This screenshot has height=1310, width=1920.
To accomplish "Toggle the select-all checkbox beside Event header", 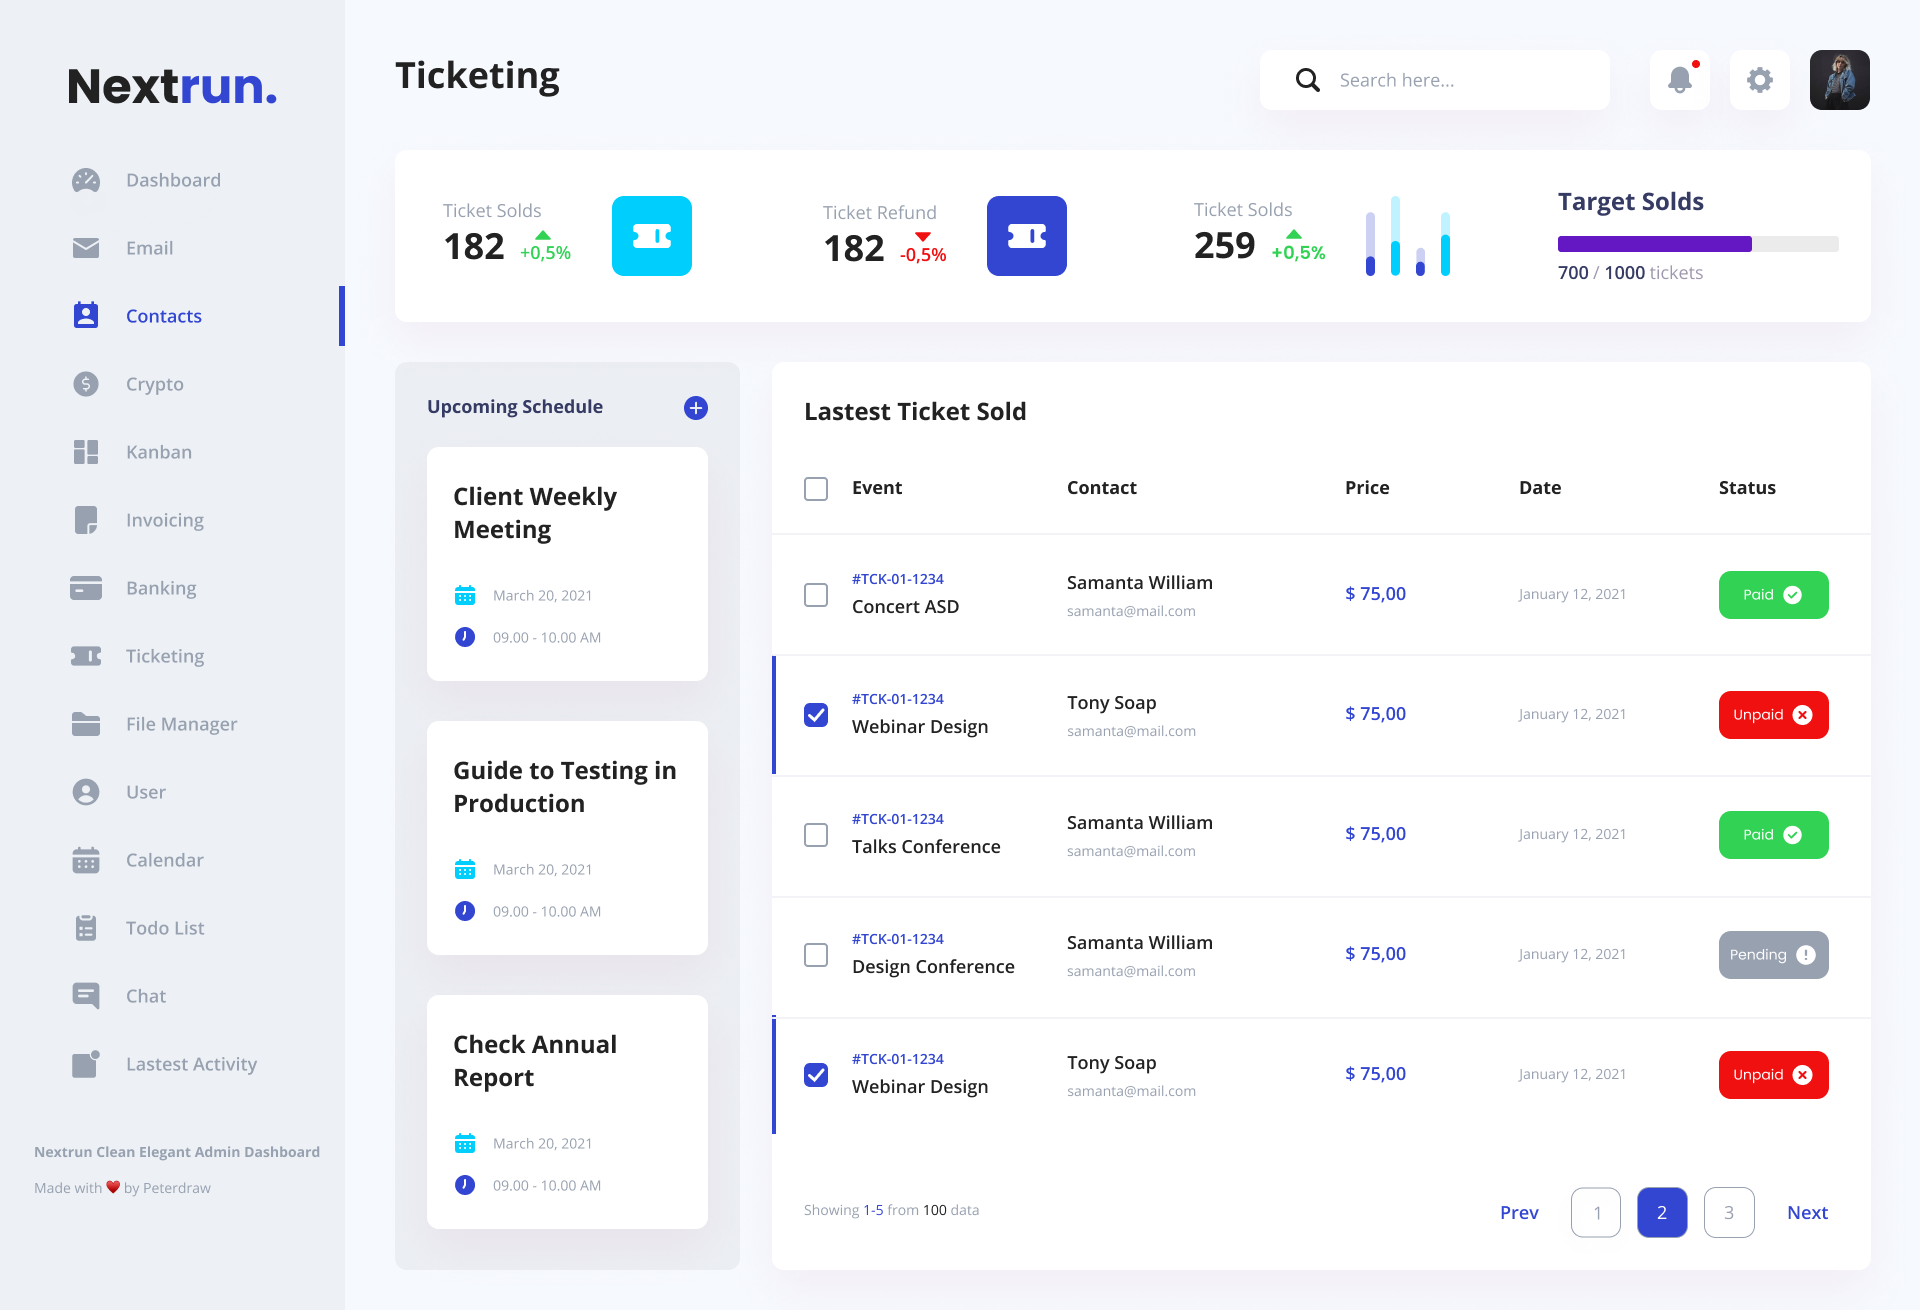I will [x=816, y=489].
